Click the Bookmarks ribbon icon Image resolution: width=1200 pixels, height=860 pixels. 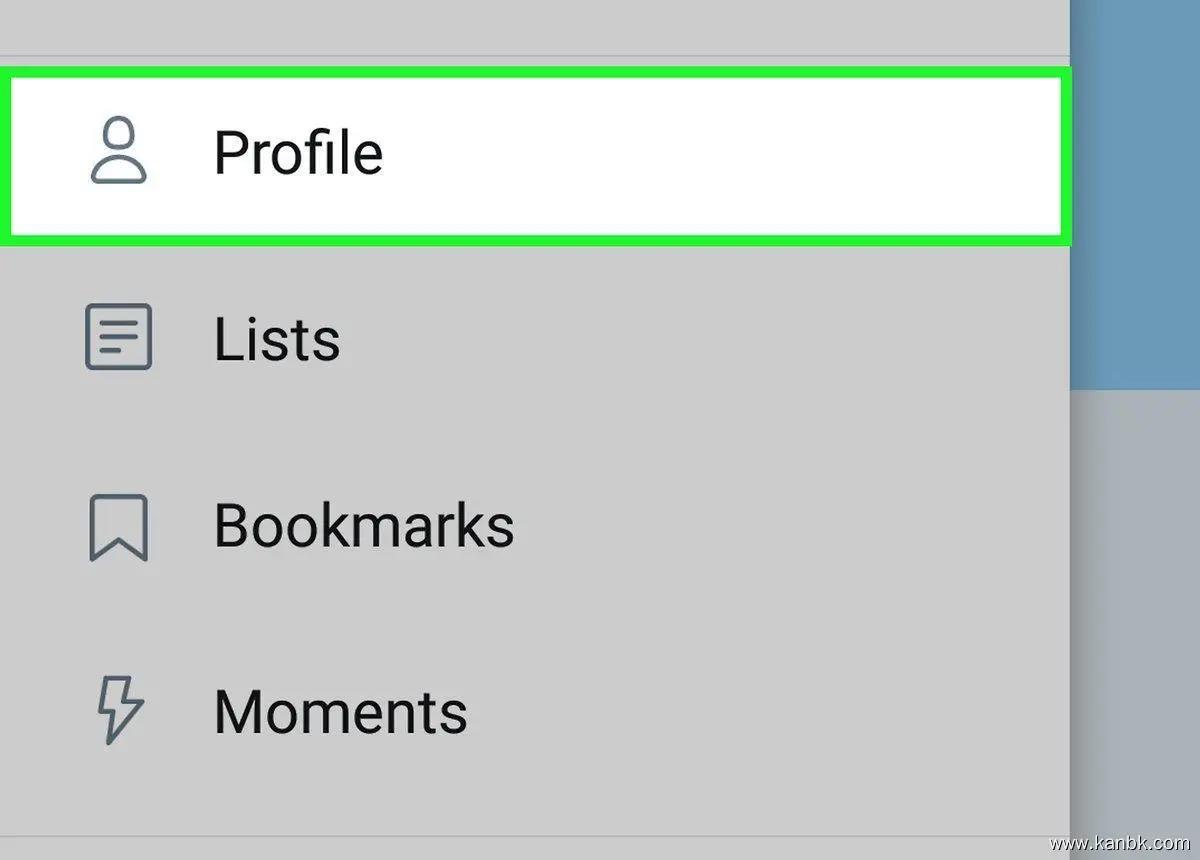[x=119, y=527]
